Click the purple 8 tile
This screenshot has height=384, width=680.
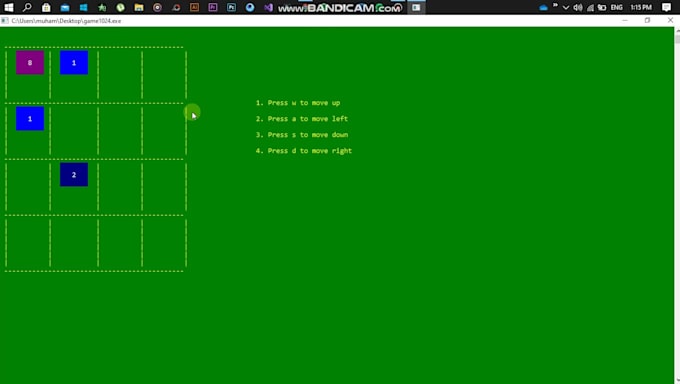pos(30,62)
